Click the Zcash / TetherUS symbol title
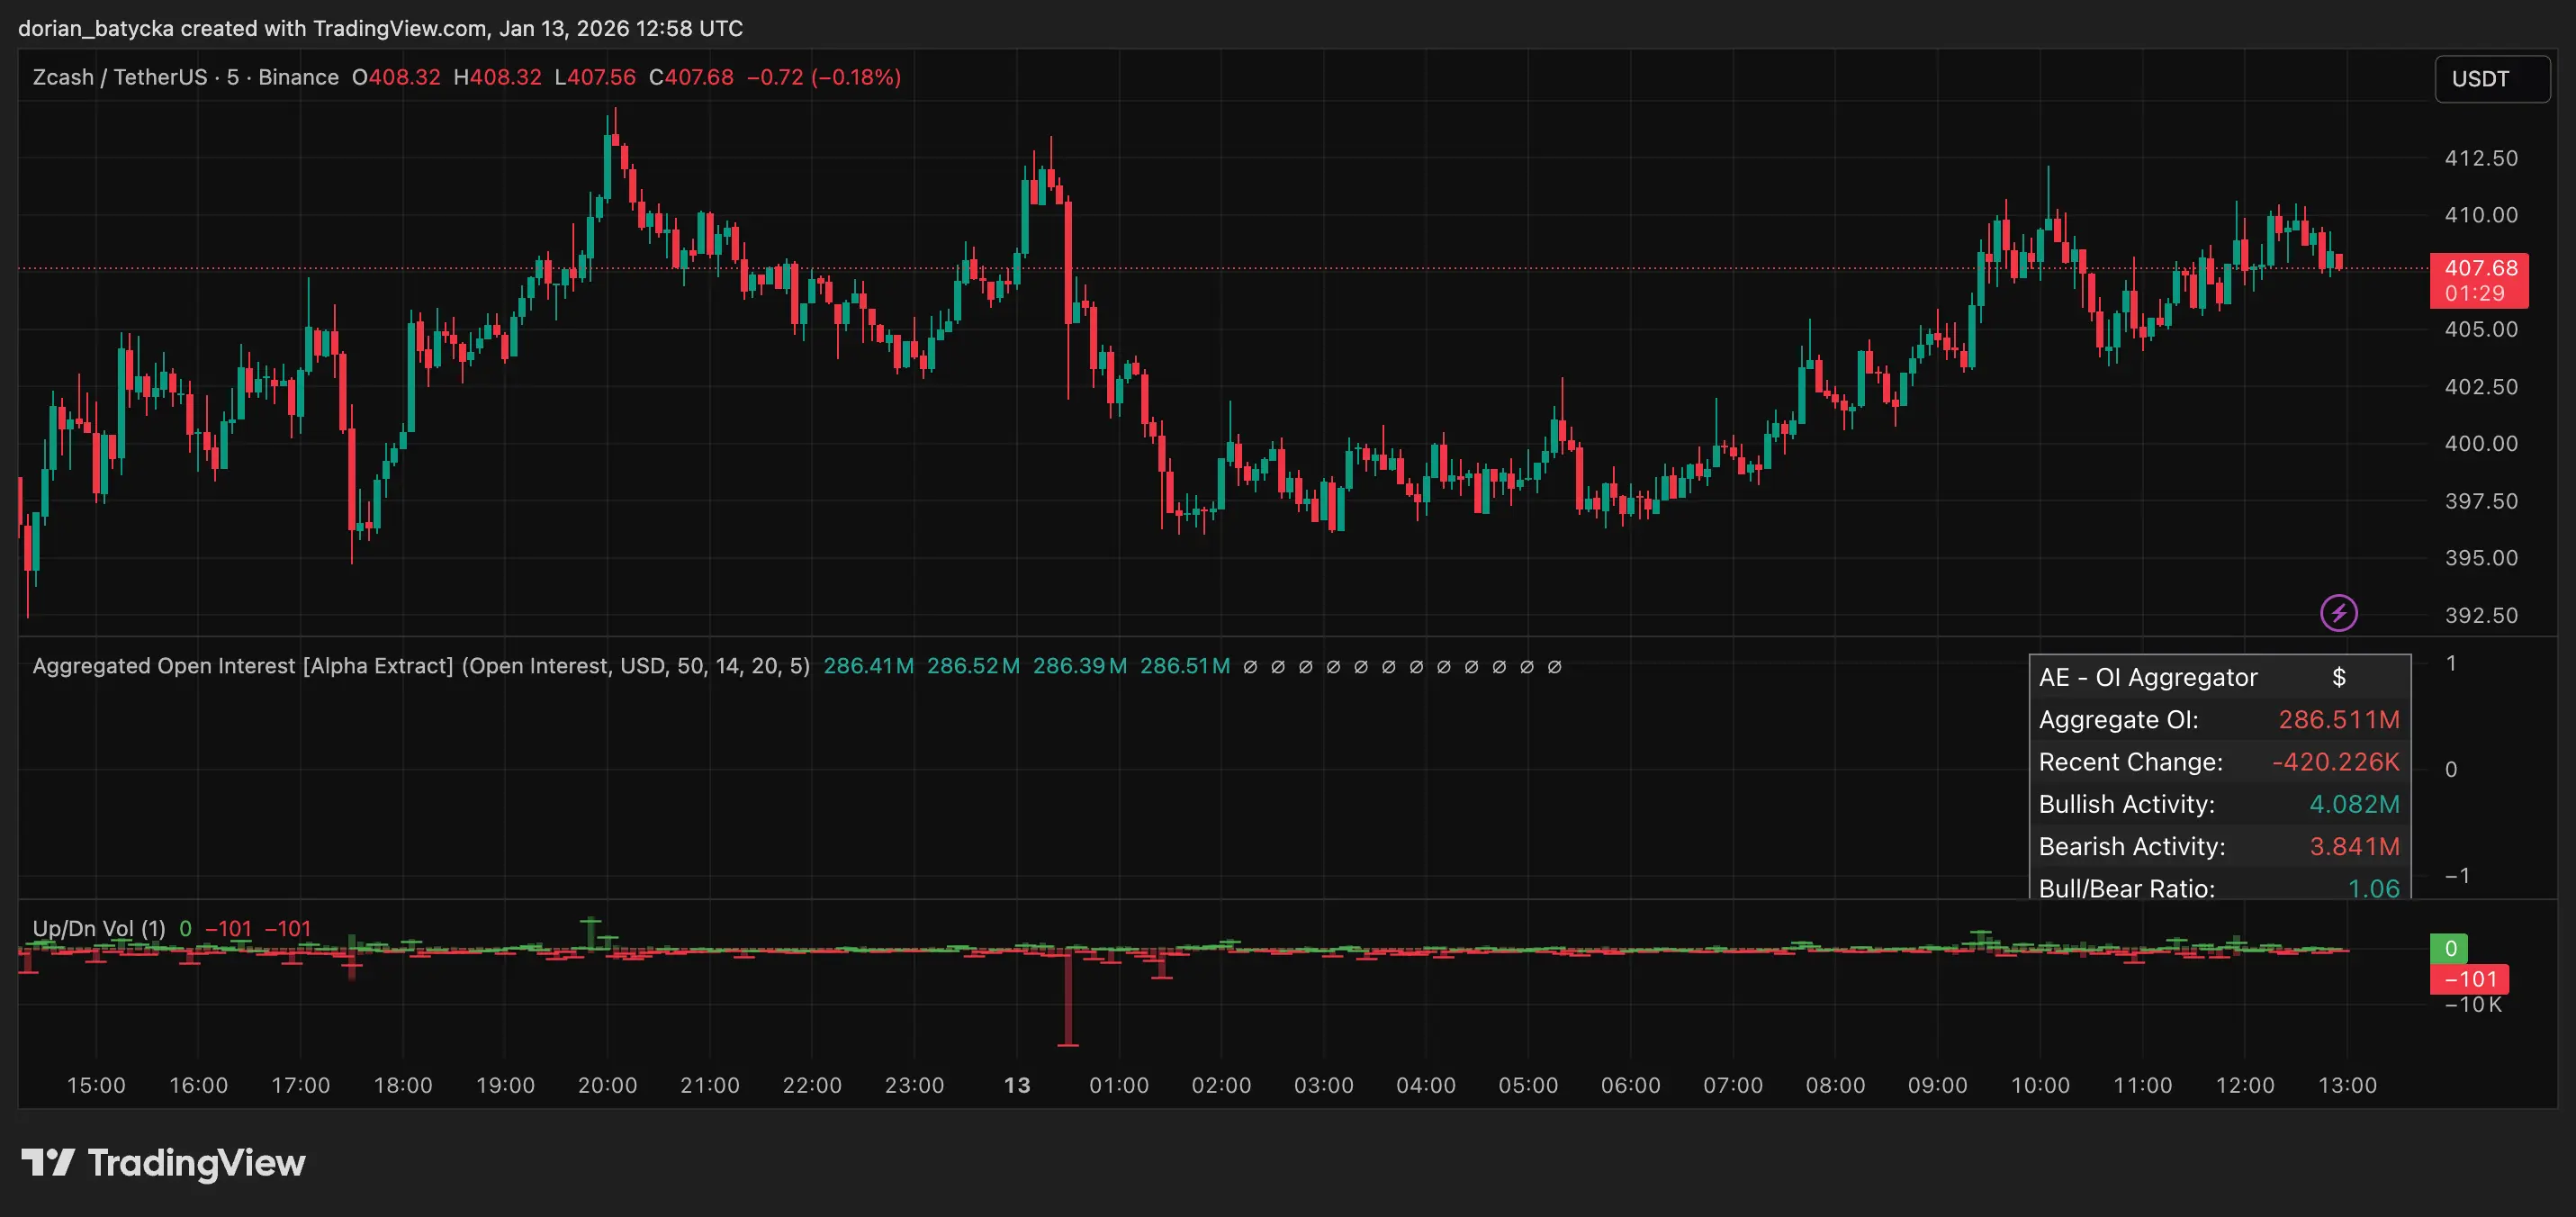The image size is (2576, 1217). (120, 77)
